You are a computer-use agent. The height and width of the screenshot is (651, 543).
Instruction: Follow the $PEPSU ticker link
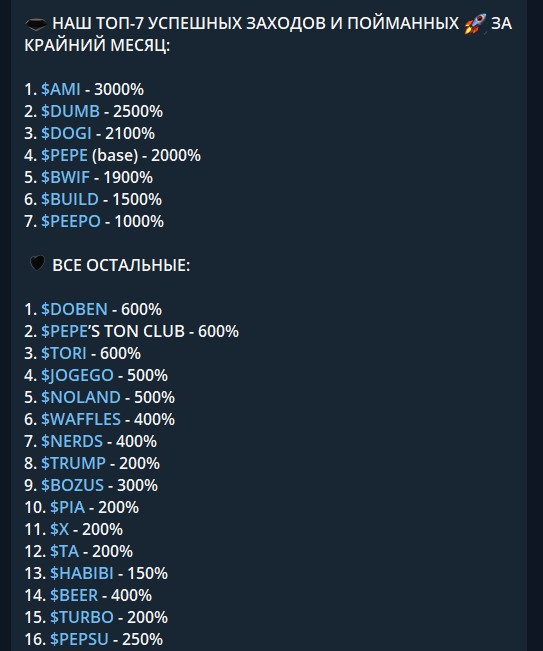(79, 639)
